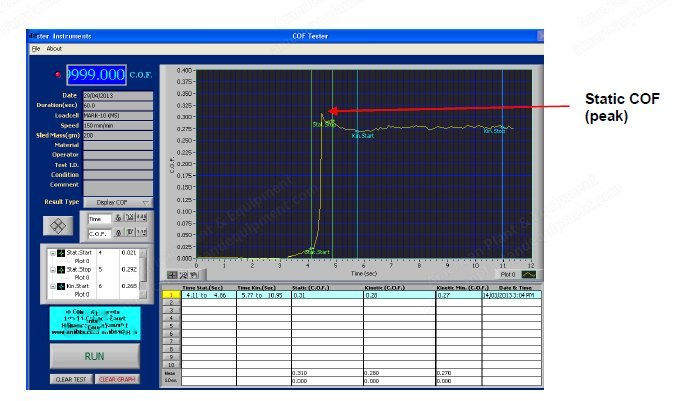673x401 pixels.
Task: Click the Plot 0 legend line sample
Action: coord(528,274)
